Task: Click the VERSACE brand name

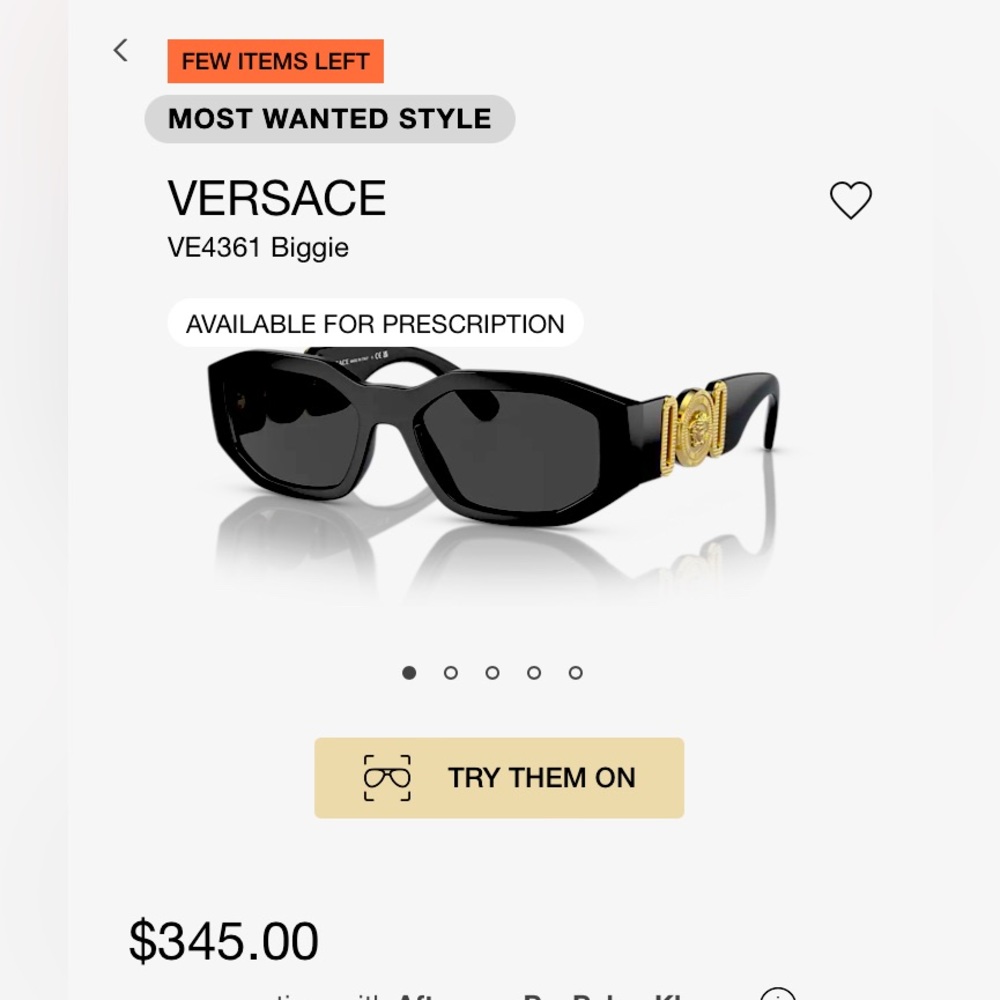Action: 277,198
